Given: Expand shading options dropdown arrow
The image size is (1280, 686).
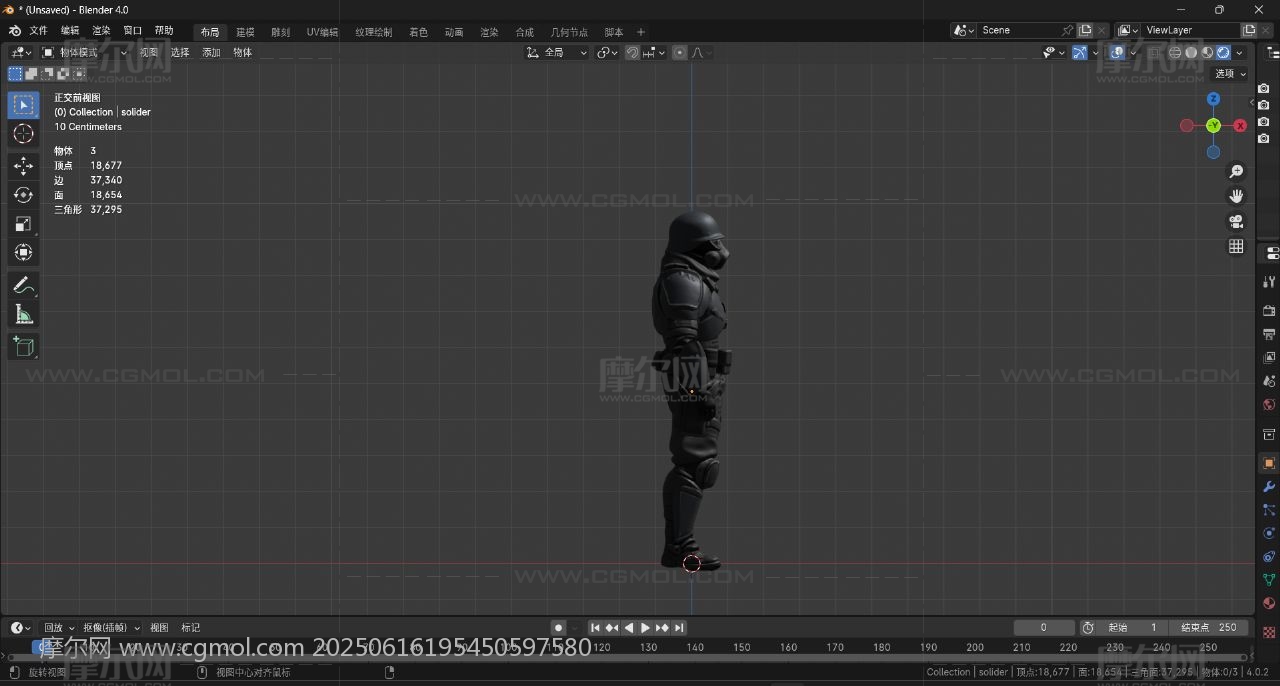Looking at the screenshot, I should click(1240, 52).
